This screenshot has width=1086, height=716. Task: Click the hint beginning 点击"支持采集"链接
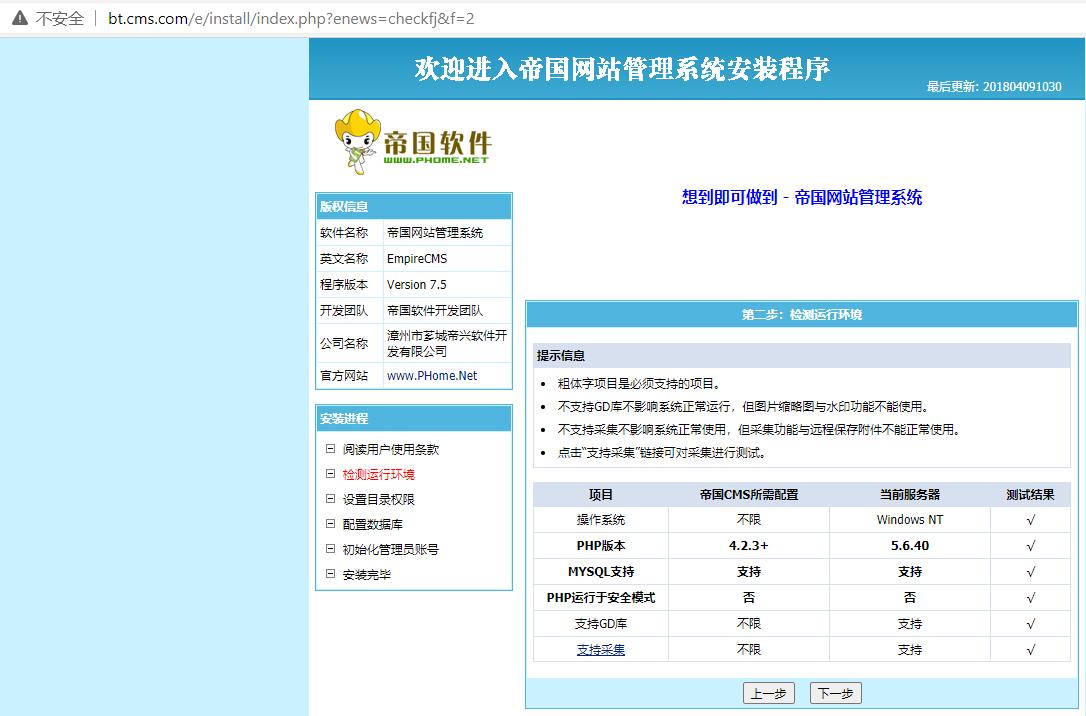(x=661, y=453)
